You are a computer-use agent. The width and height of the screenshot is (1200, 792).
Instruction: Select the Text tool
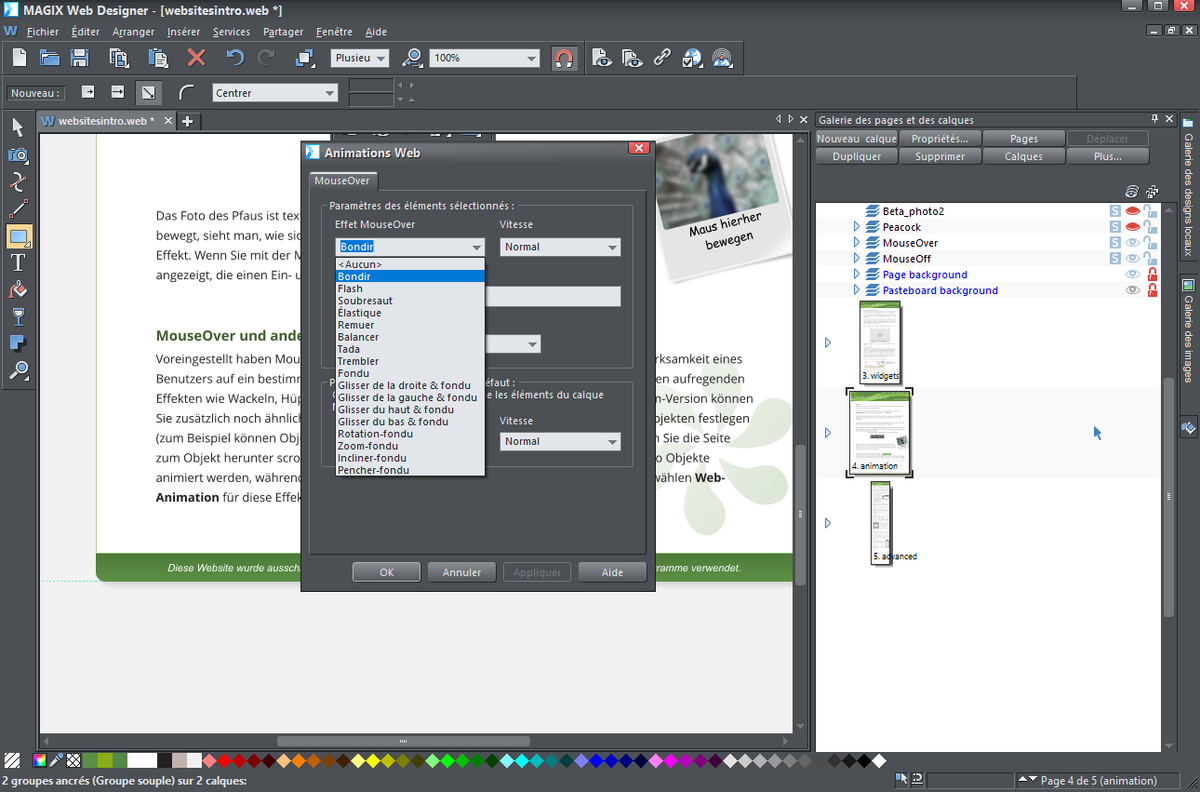(x=18, y=264)
